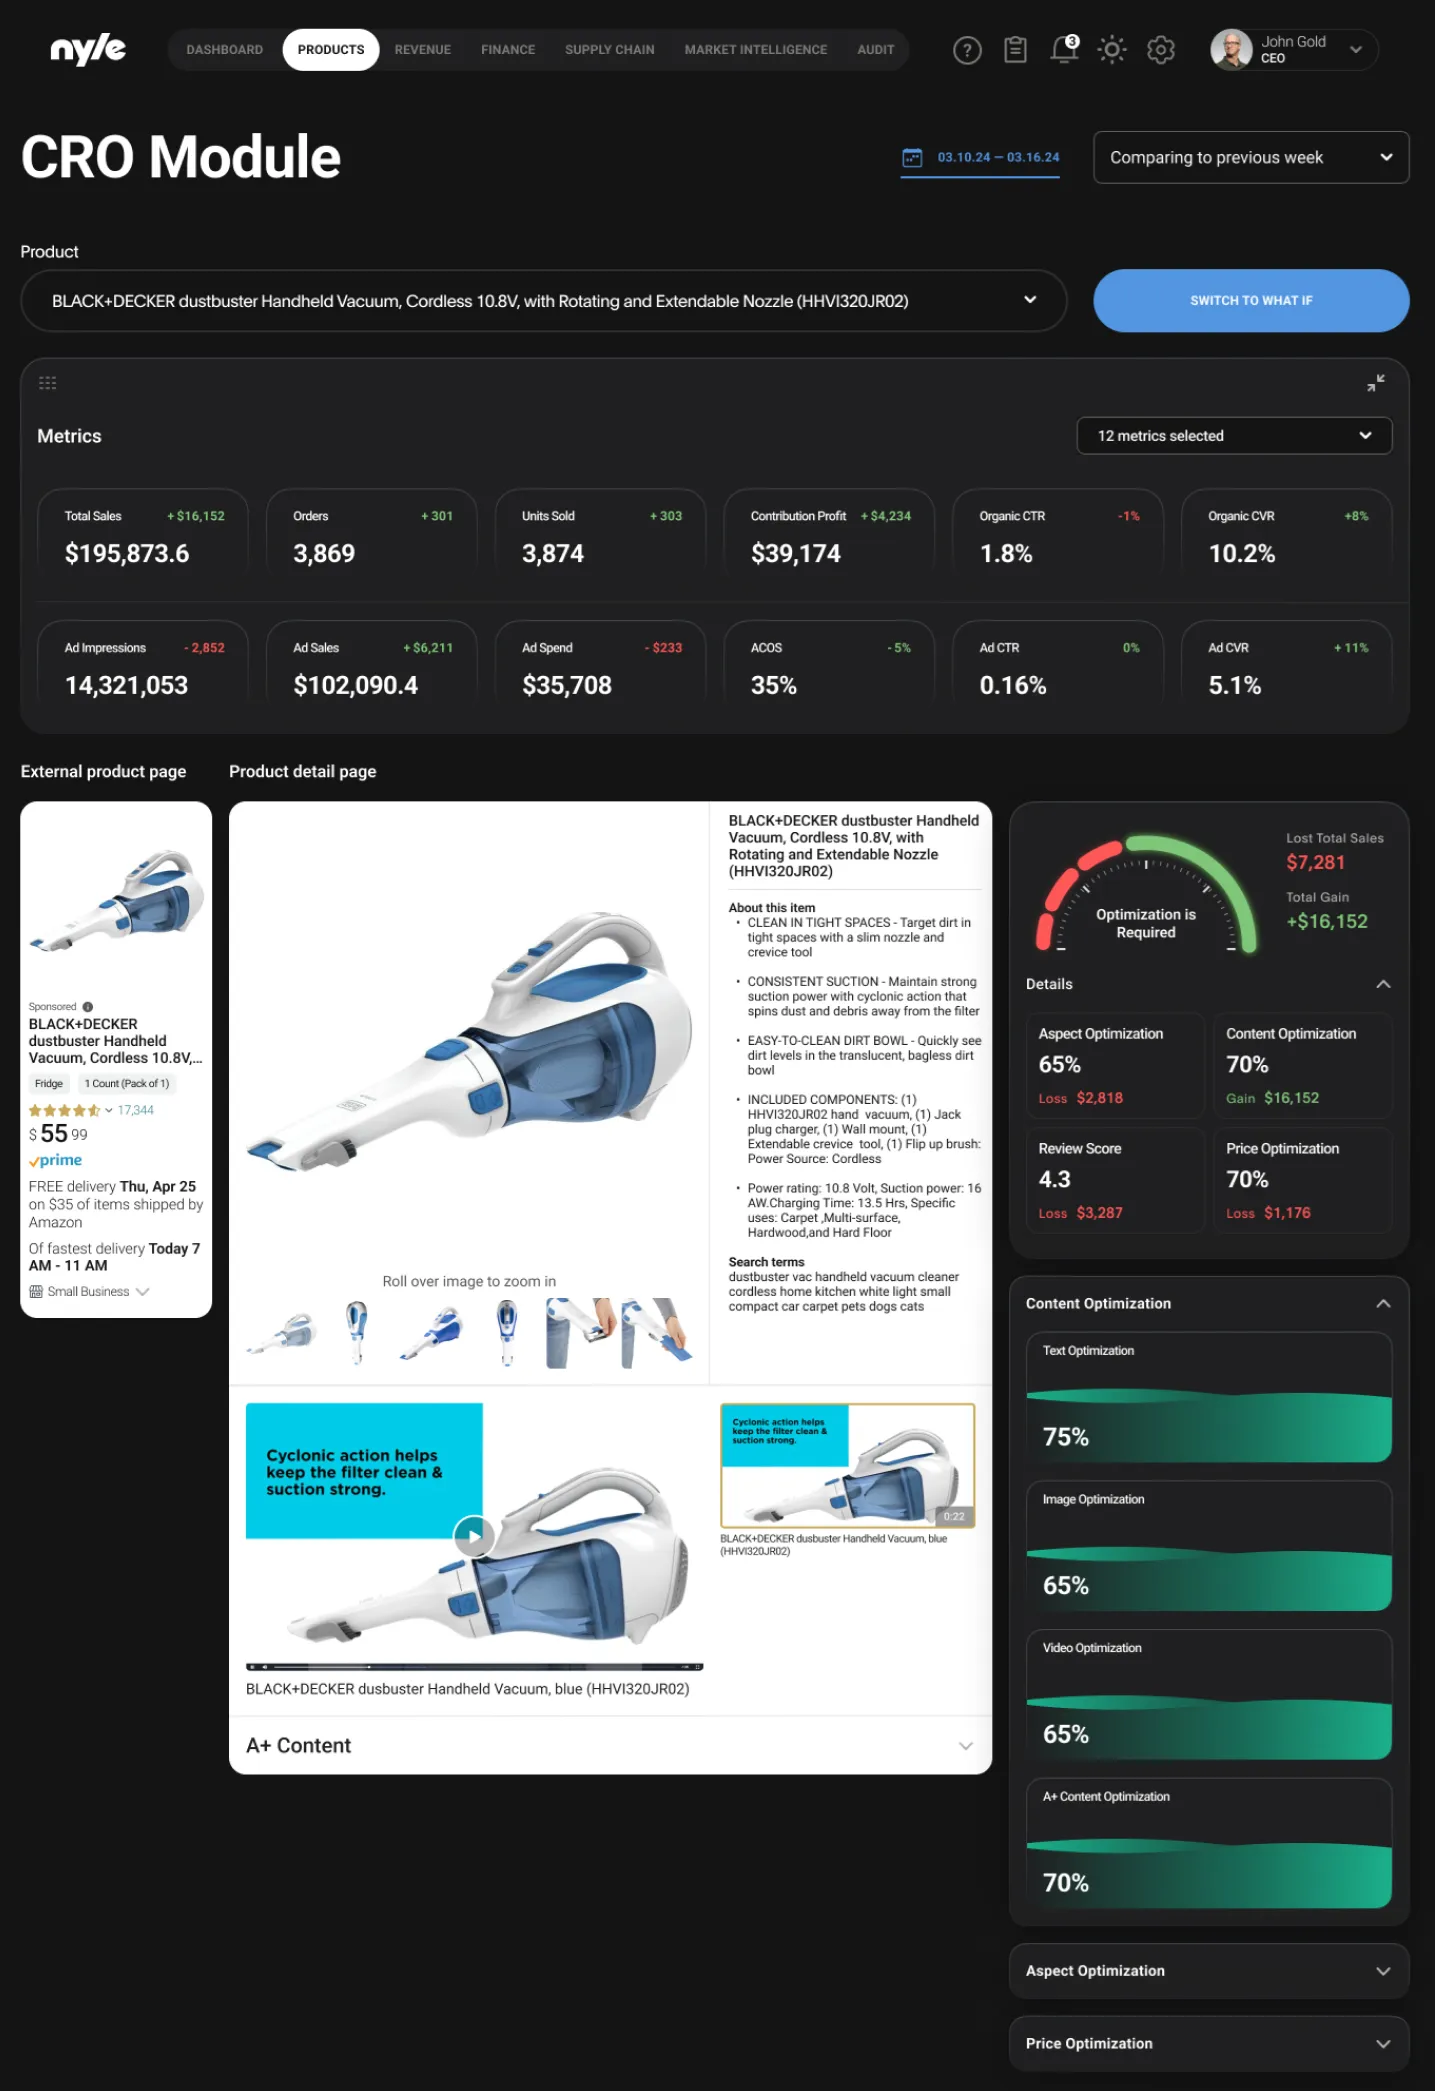Click the Switch To What If button
This screenshot has width=1435, height=2091.
coord(1251,300)
